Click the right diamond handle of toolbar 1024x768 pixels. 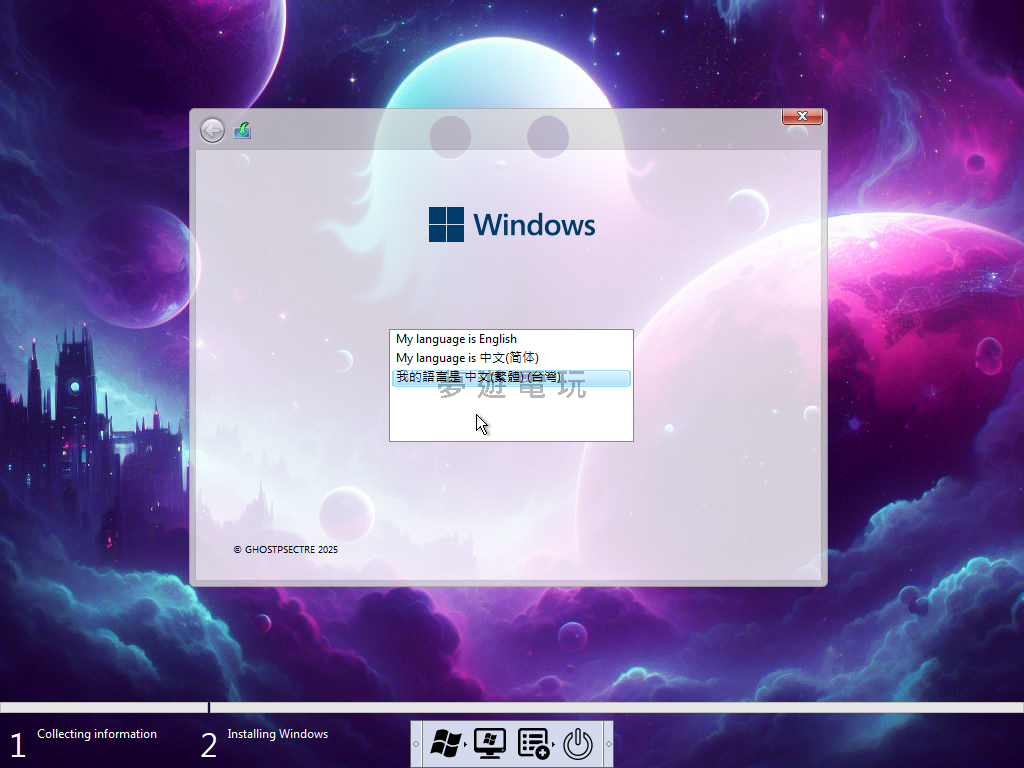[608, 744]
